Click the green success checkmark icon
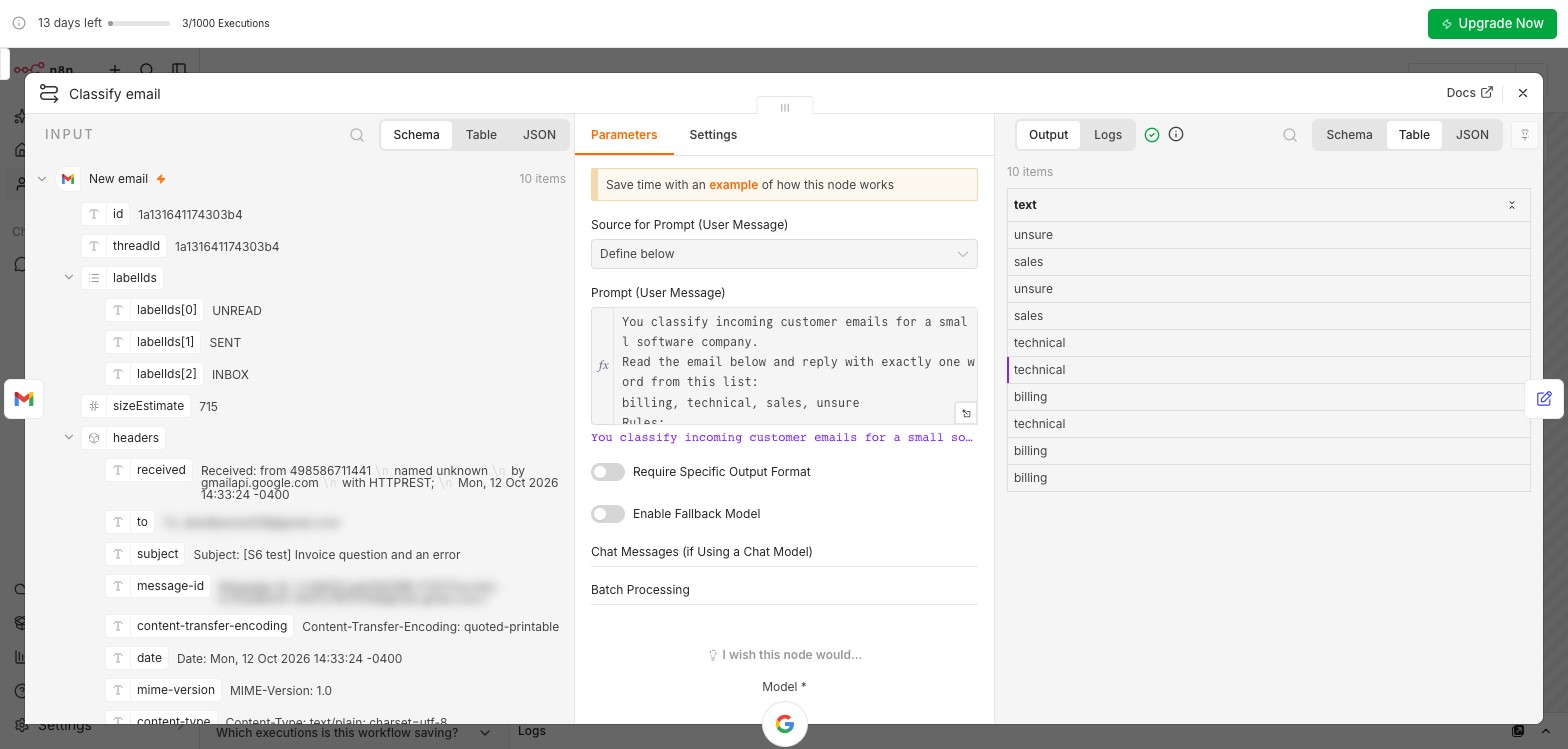Image resolution: width=1568 pixels, height=749 pixels. [1152, 135]
